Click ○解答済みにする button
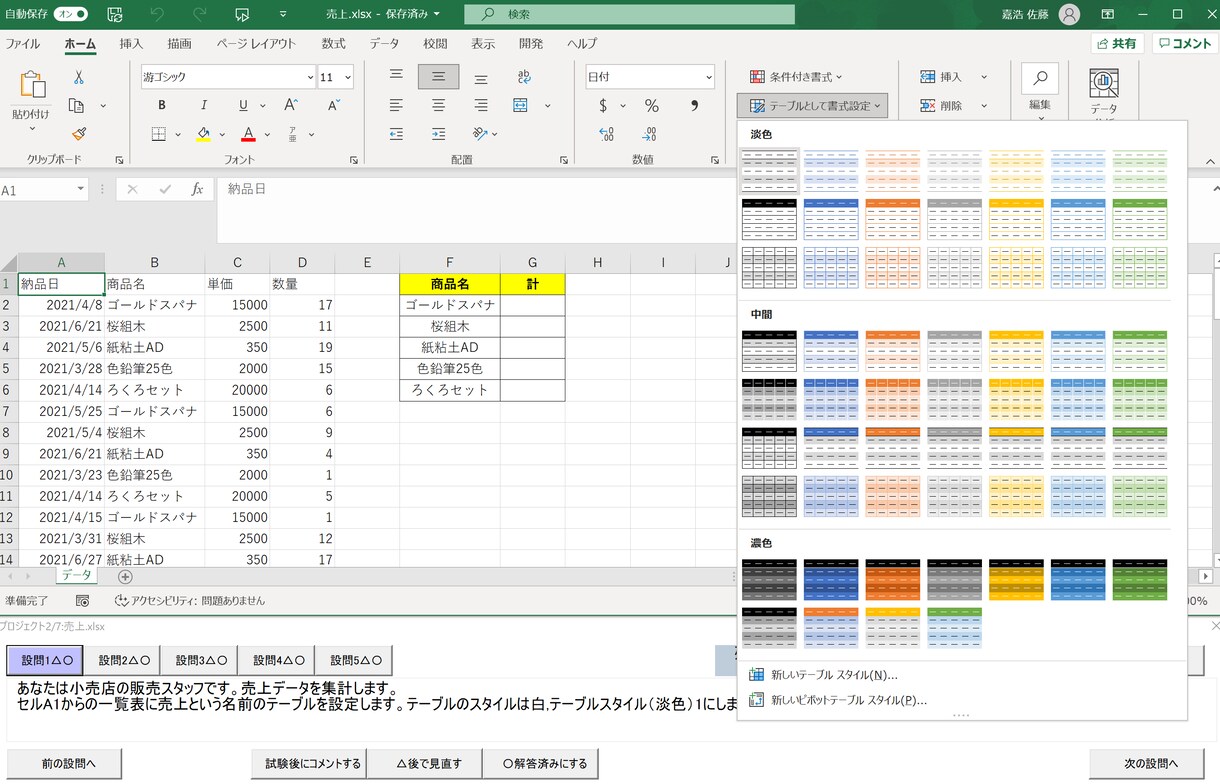Image resolution: width=1220 pixels, height=784 pixels. pyautogui.click(x=540, y=764)
